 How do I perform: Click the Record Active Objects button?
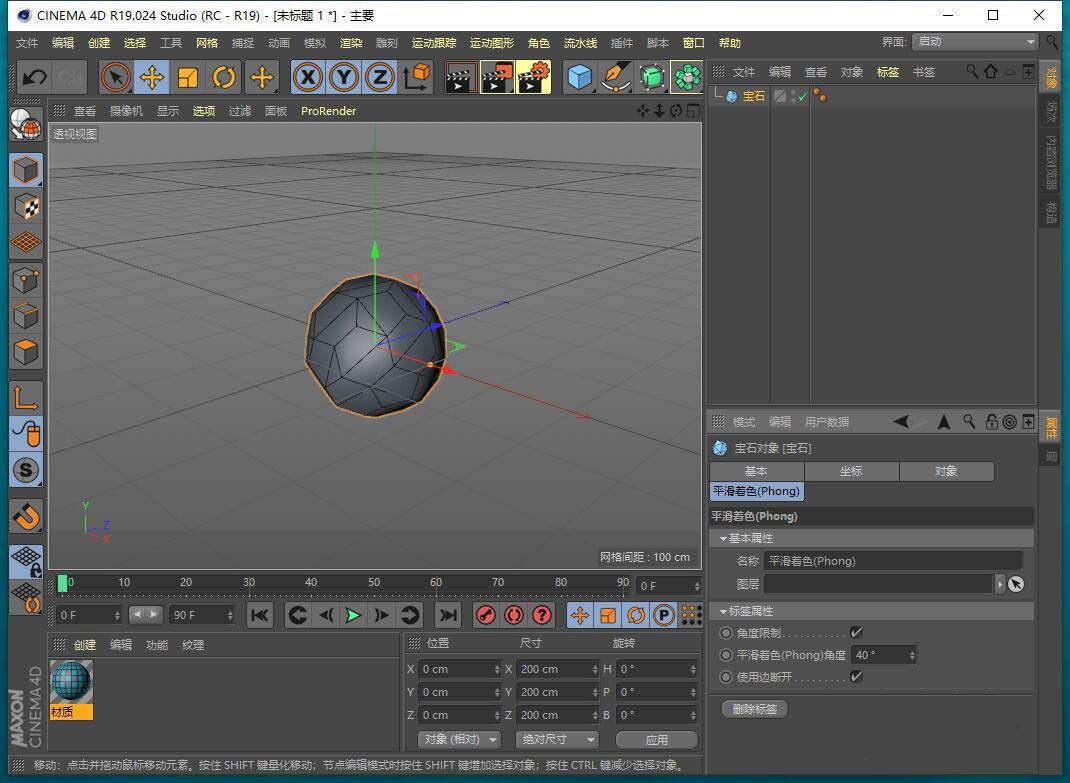click(x=485, y=615)
